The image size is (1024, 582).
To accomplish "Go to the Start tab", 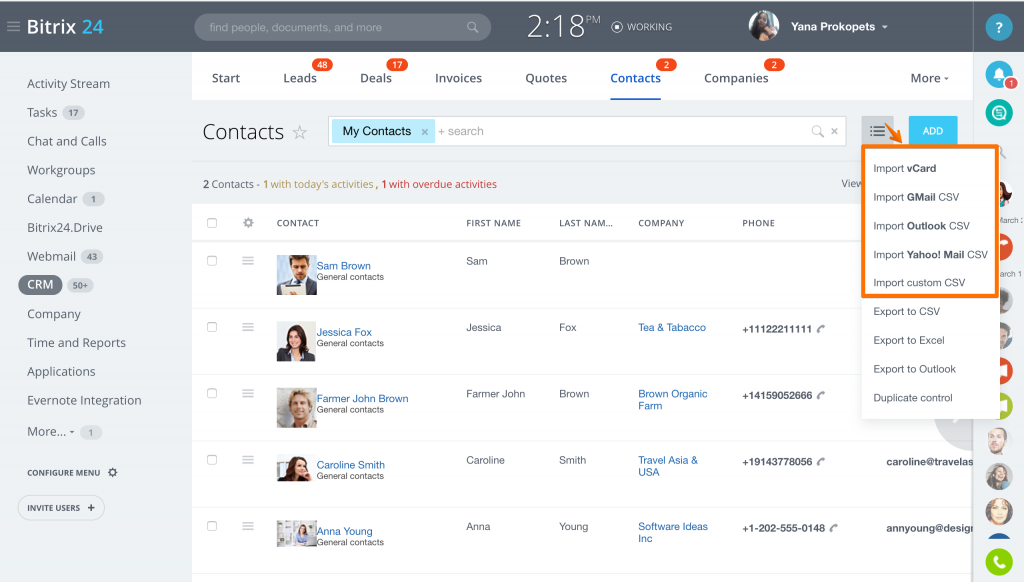I will point(226,78).
